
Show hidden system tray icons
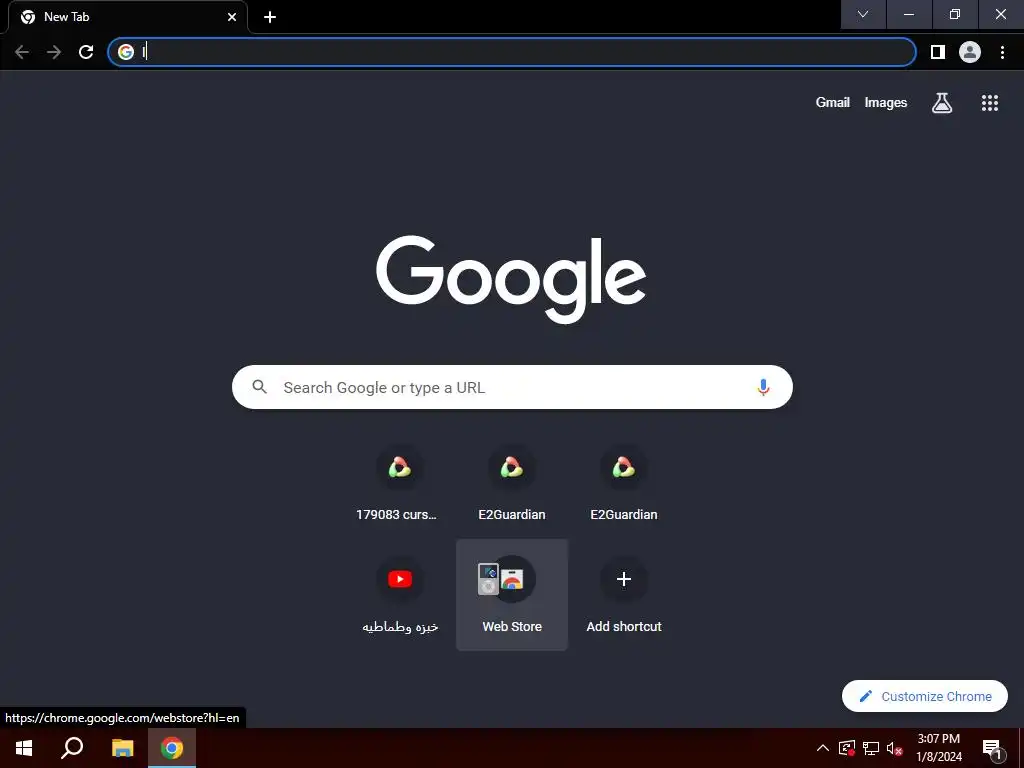coord(823,748)
